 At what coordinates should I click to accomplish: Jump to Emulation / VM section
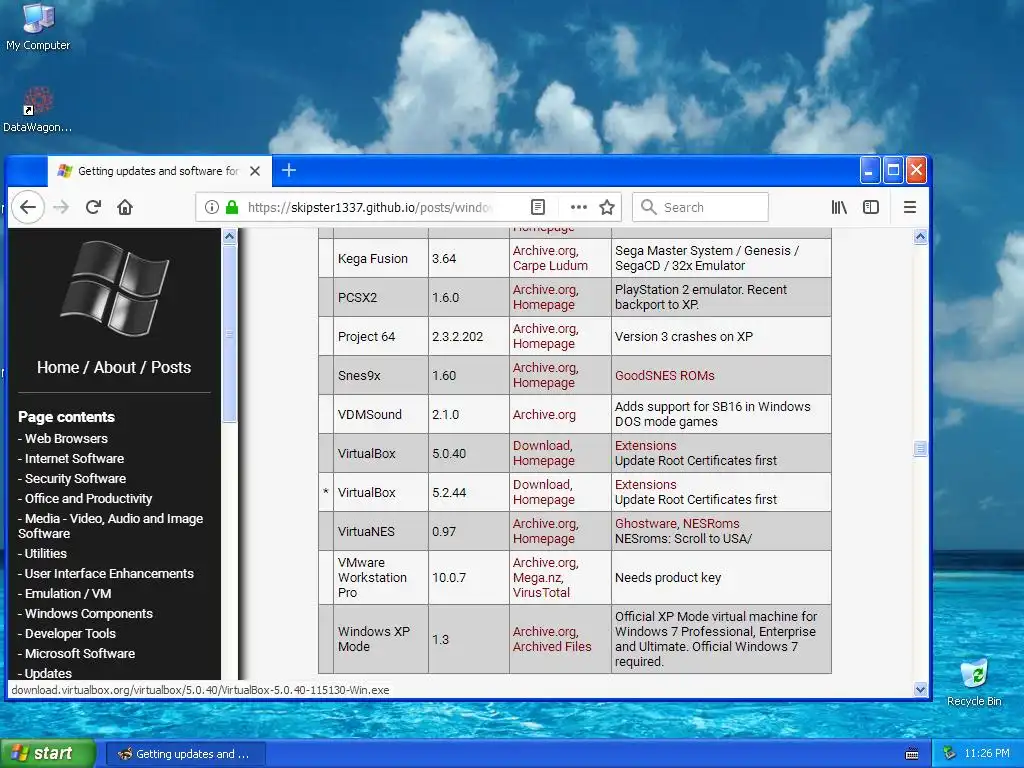[68, 594]
